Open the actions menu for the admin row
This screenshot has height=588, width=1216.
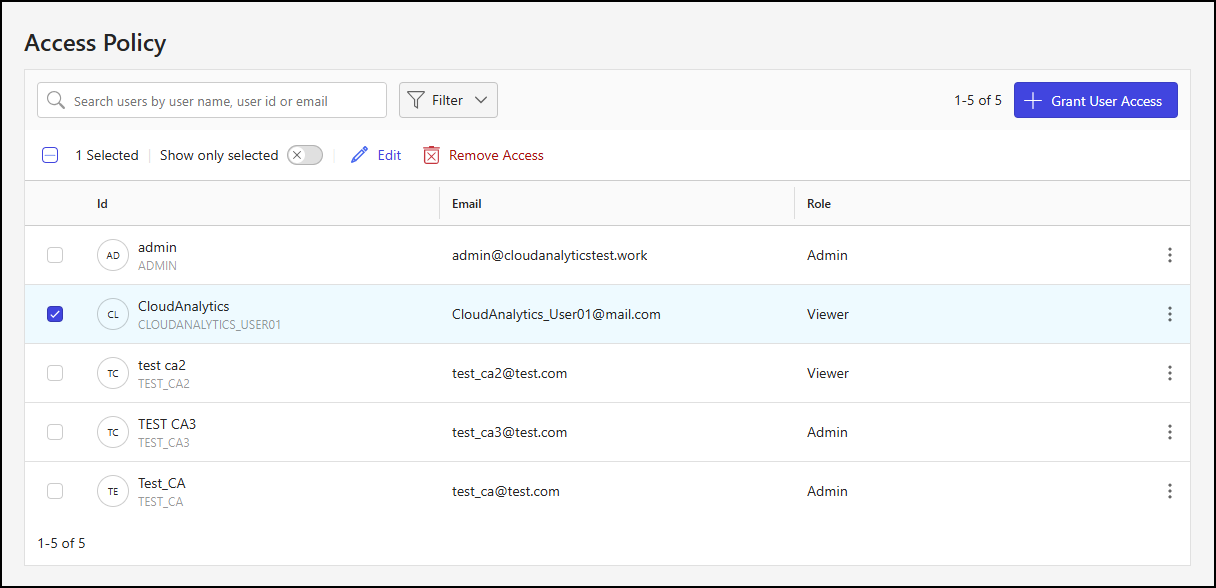tap(1169, 255)
